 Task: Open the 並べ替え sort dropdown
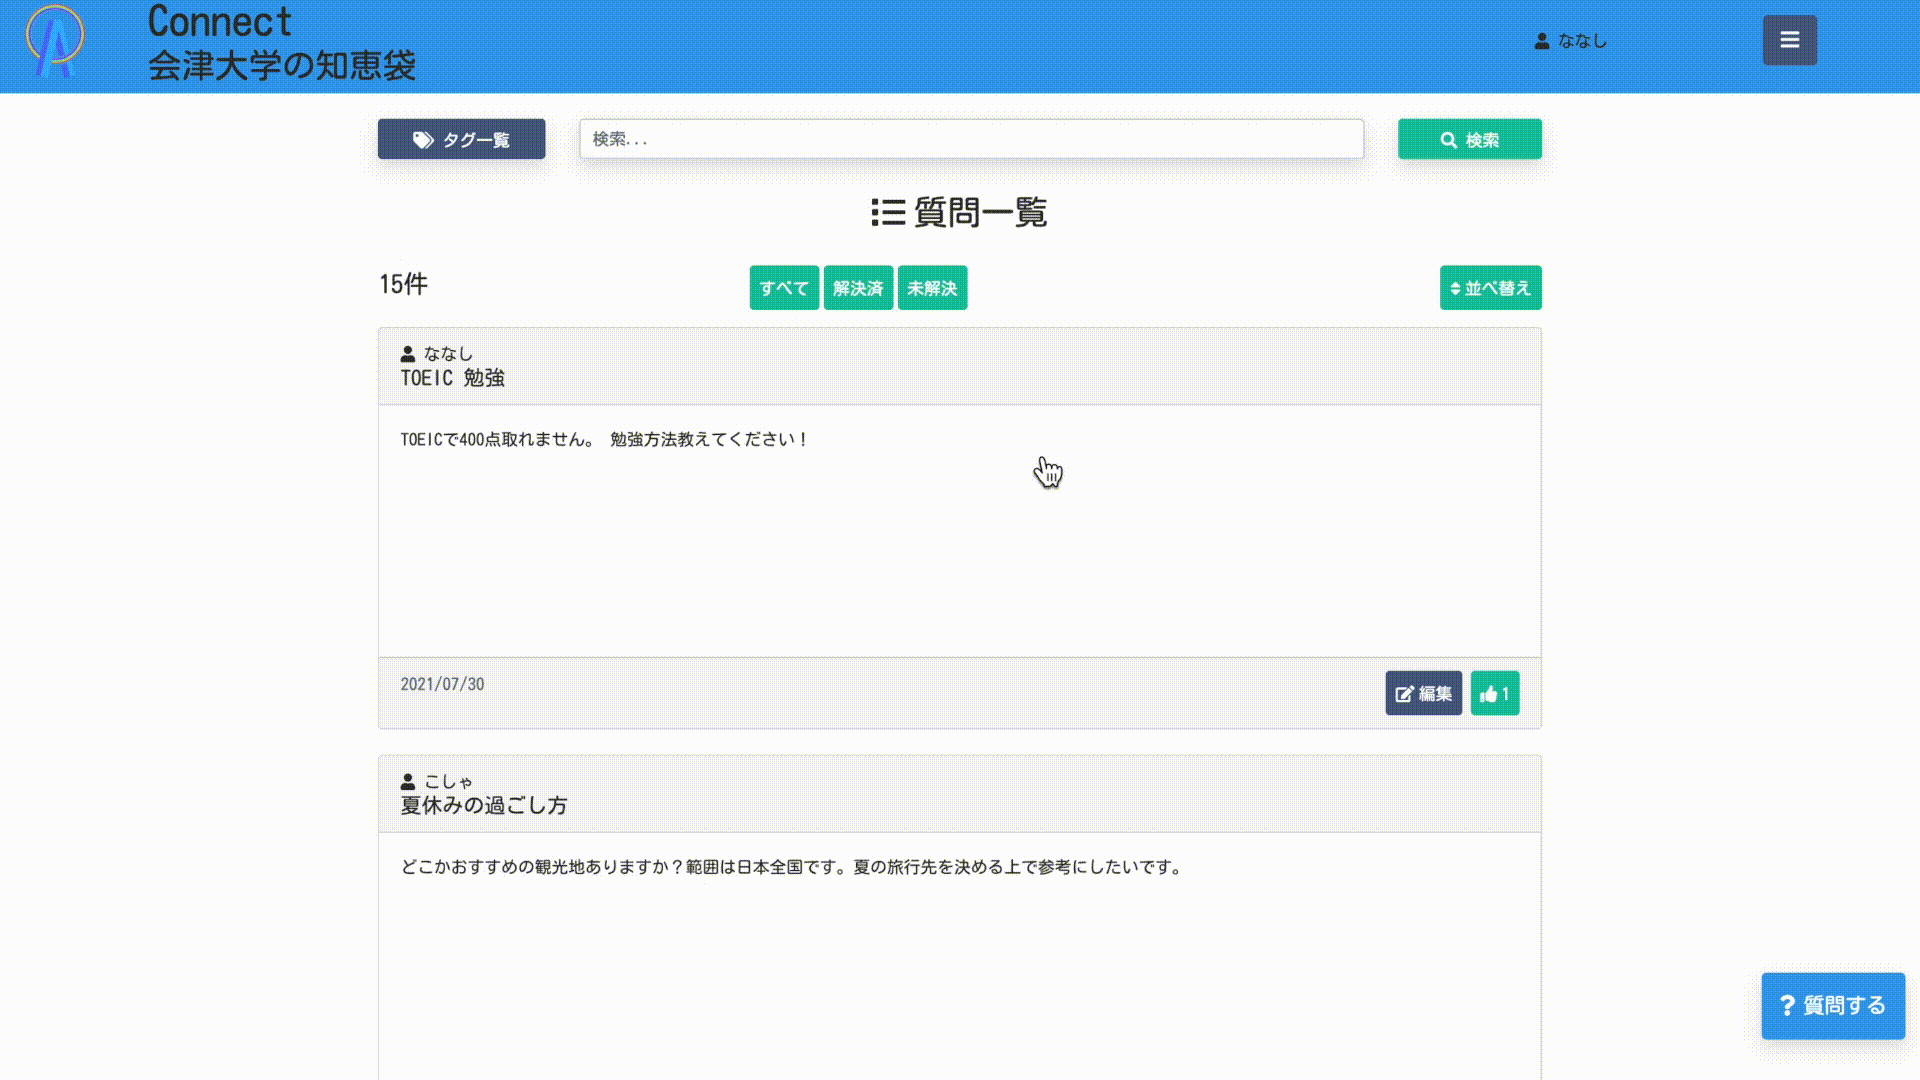pos(1490,288)
